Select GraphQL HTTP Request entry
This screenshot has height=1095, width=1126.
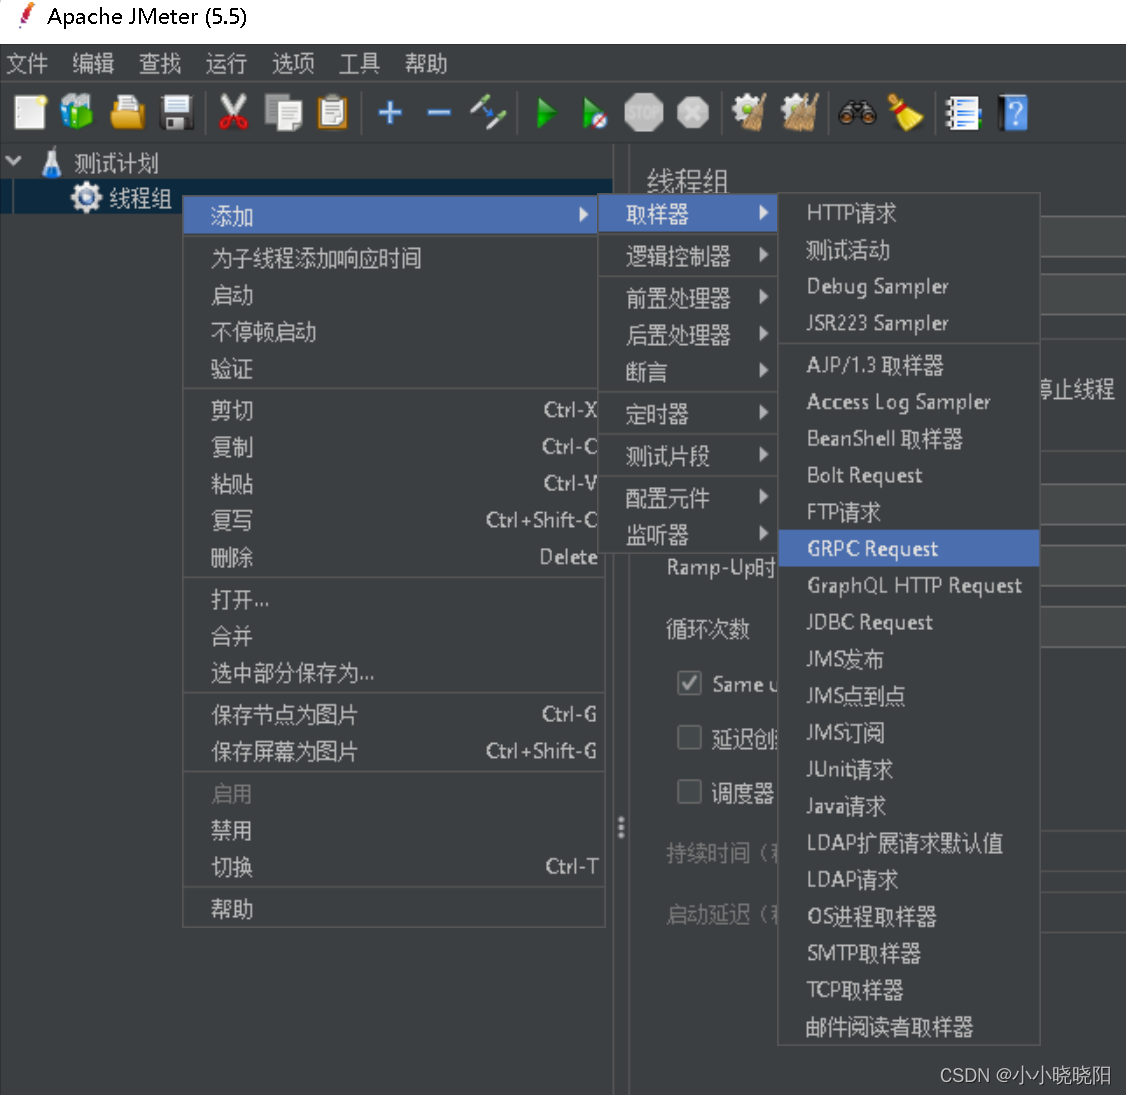click(x=909, y=585)
